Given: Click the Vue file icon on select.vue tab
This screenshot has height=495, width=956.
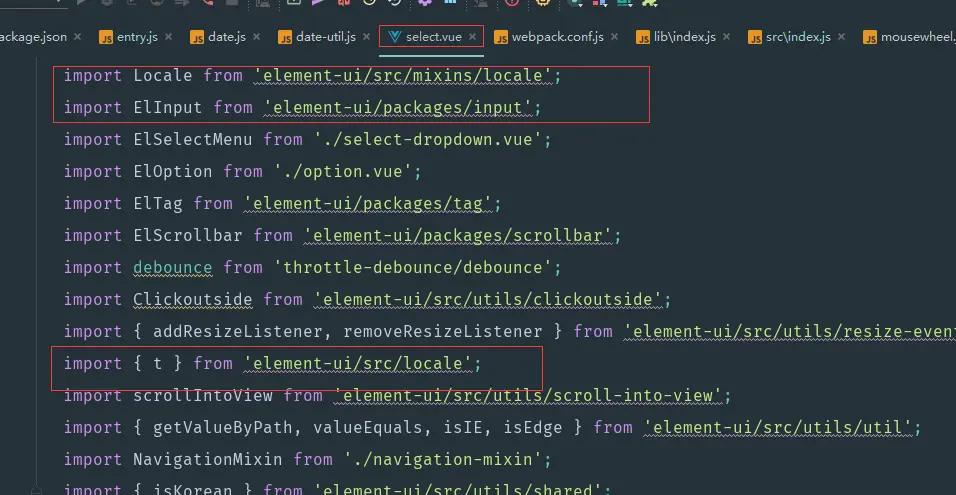Looking at the screenshot, I should (x=394, y=37).
